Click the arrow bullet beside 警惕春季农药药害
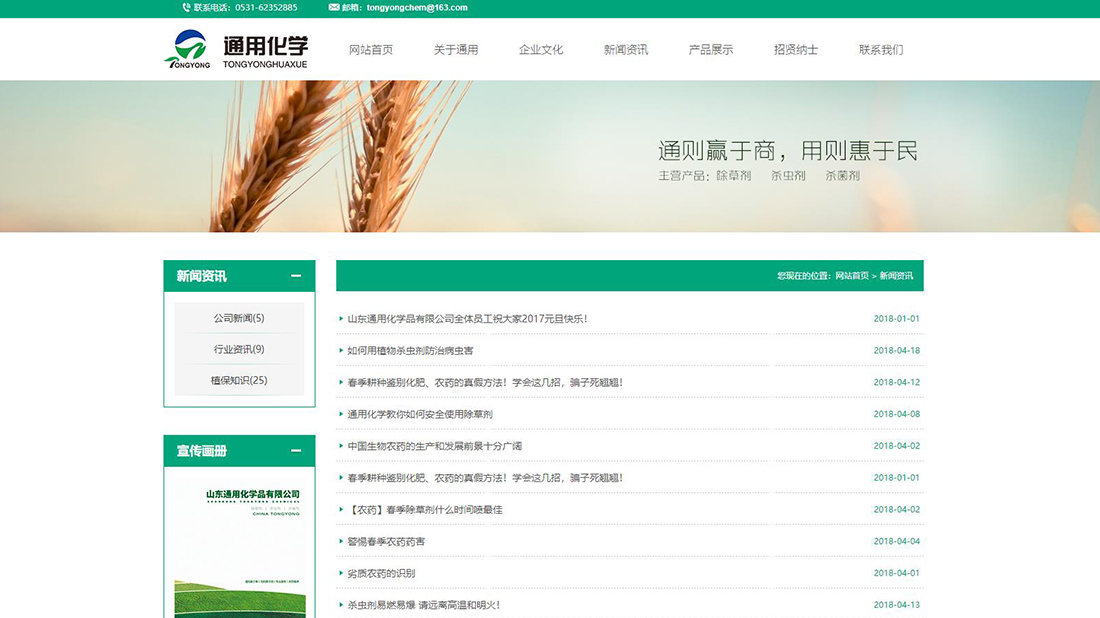Image resolution: width=1100 pixels, height=618 pixels. coord(340,541)
